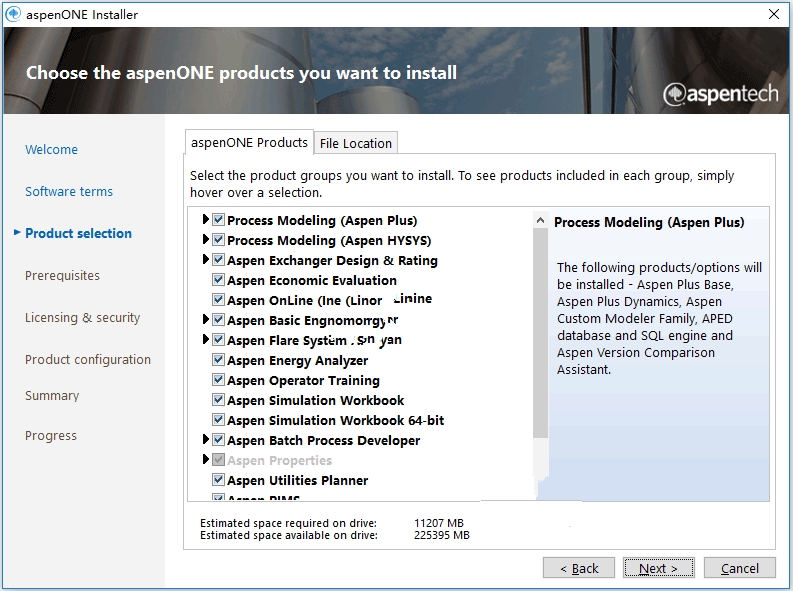Toggle Aspen Energy Analyzer checkbox
The width and height of the screenshot is (793, 591).
click(x=218, y=360)
